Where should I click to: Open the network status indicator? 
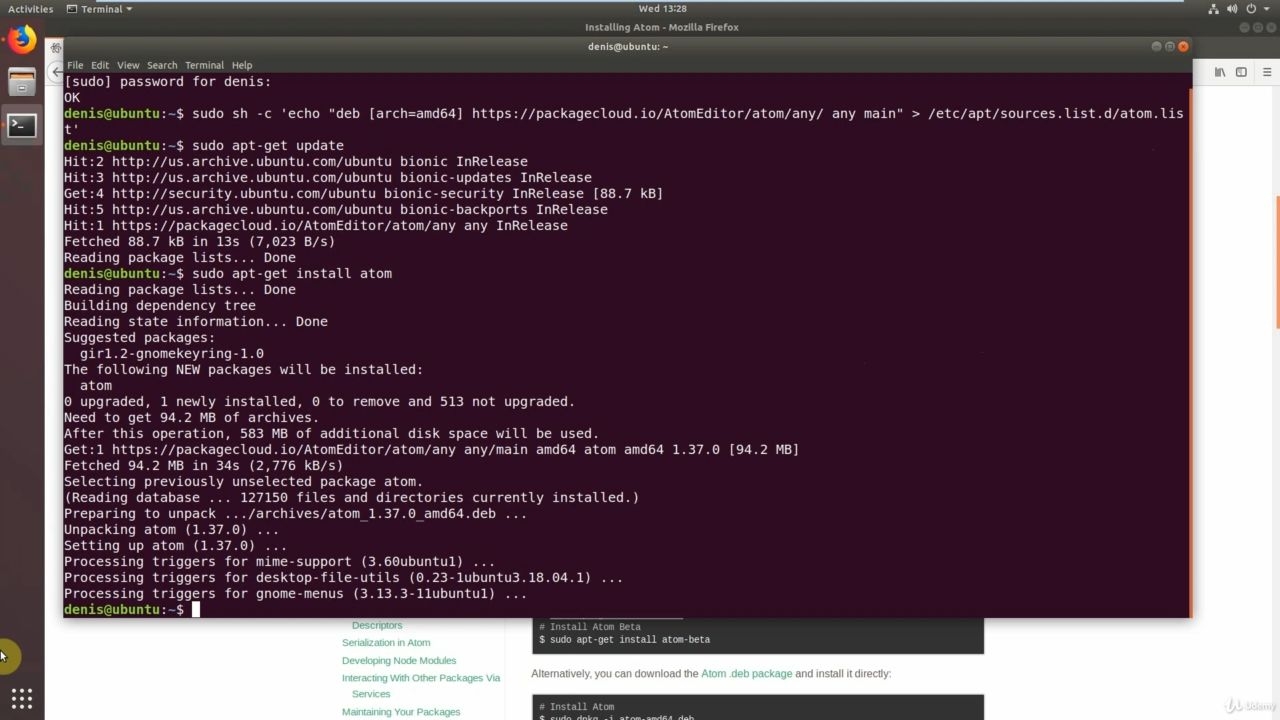pyautogui.click(x=1214, y=9)
